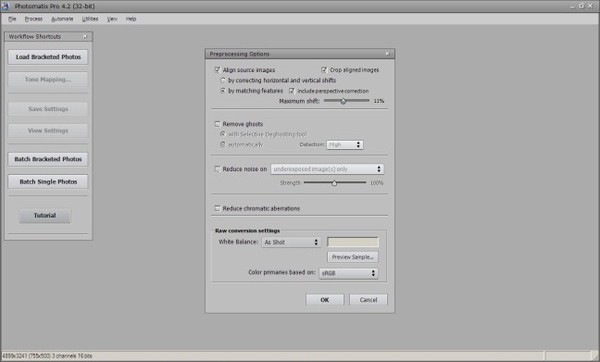Click the Maximum shift 12% value

tap(379, 101)
